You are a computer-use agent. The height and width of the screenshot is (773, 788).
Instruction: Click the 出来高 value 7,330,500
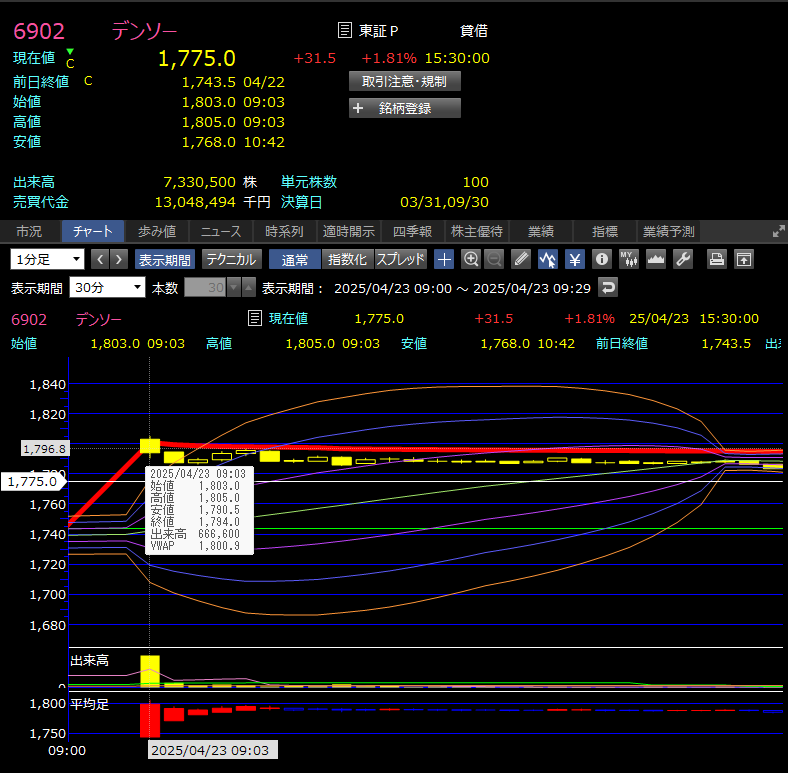200,182
